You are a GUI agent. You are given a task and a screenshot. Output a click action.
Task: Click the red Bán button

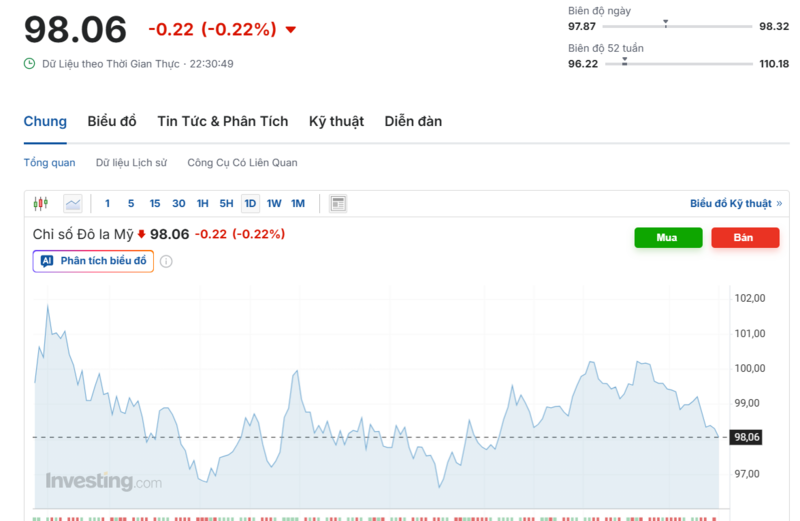(x=744, y=238)
